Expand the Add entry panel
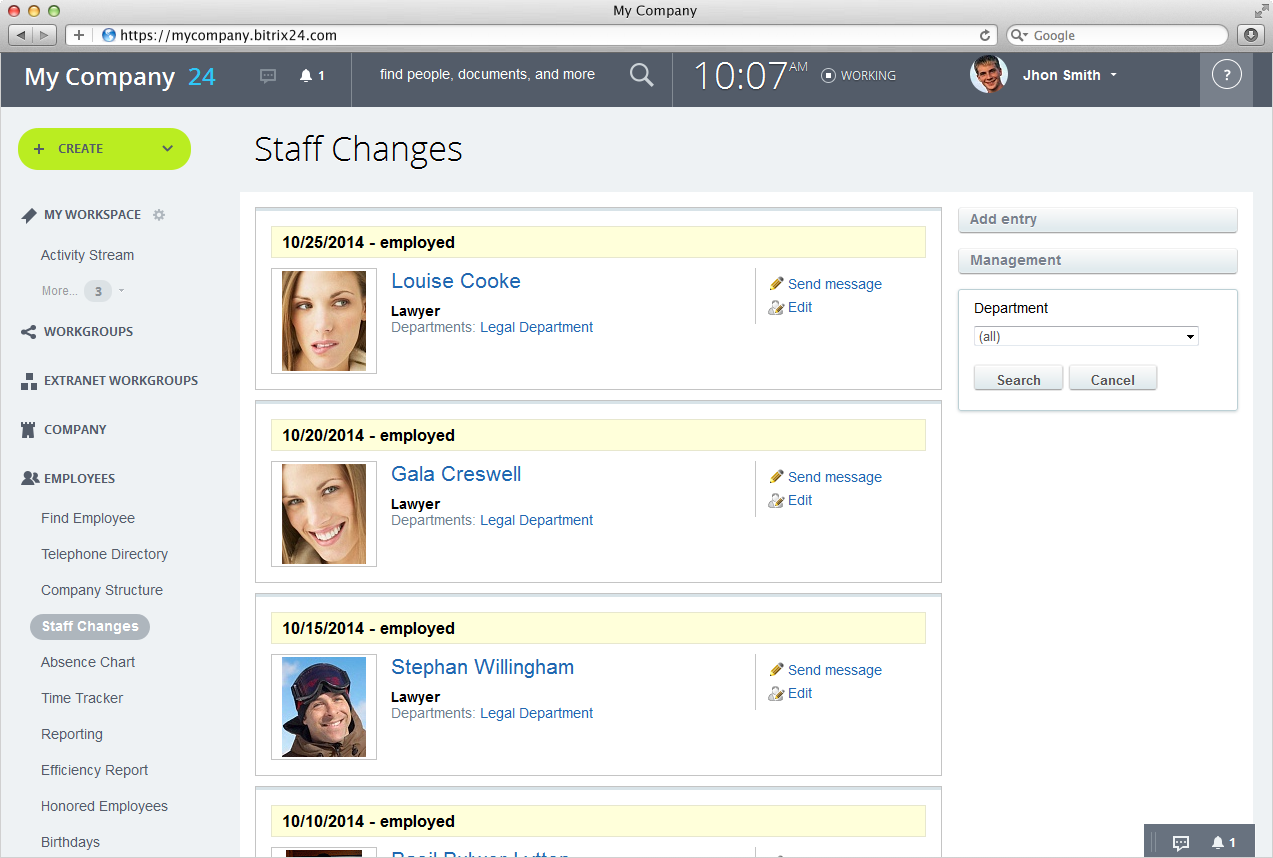Viewport: 1273px width, 858px height. click(x=1097, y=219)
